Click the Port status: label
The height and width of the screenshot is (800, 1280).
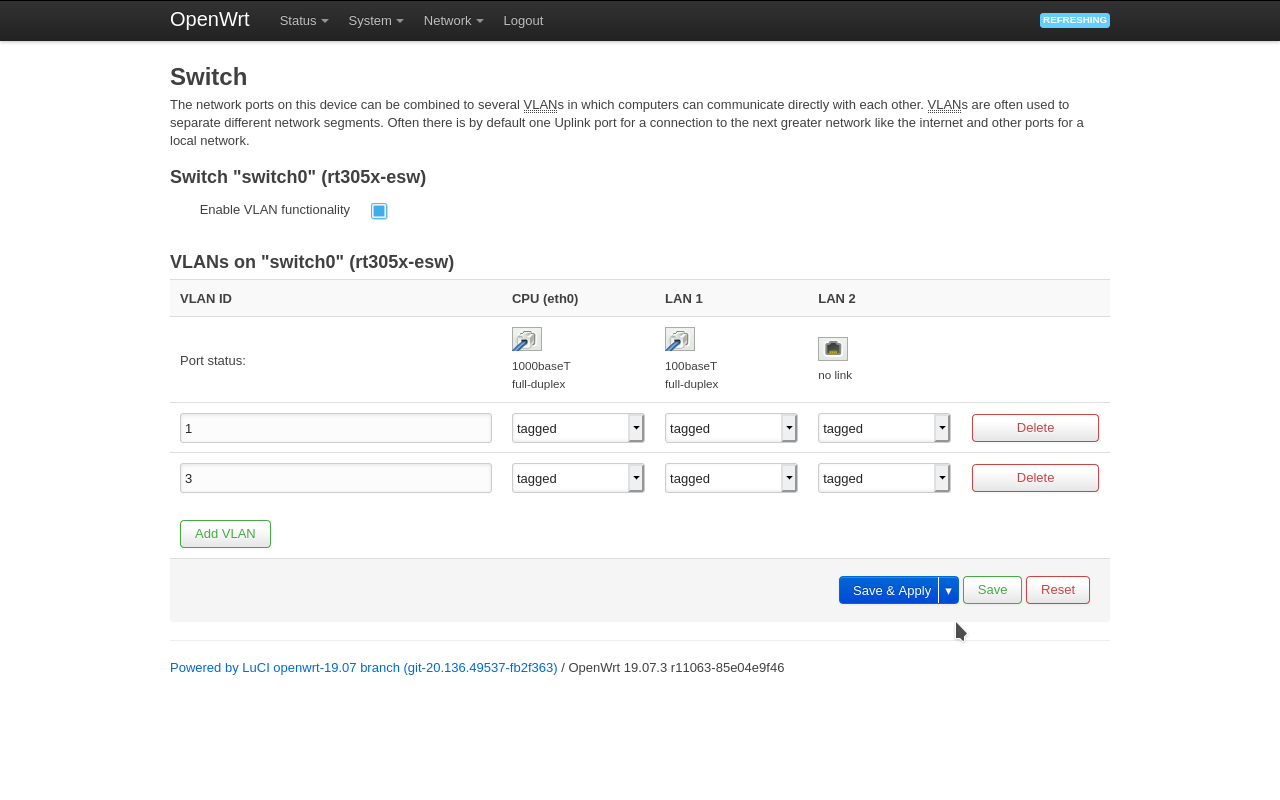(213, 360)
